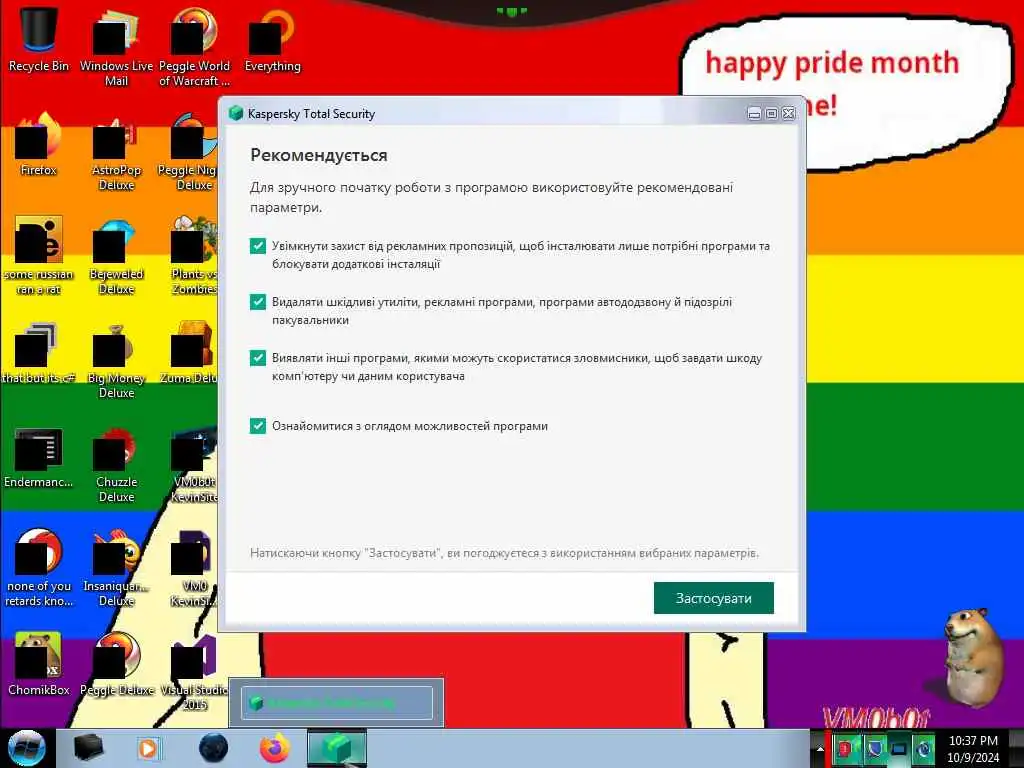The height and width of the screenshot is (768, 1024).
Task: Open the Windows Start orb
Action: (x=27, y=748)
